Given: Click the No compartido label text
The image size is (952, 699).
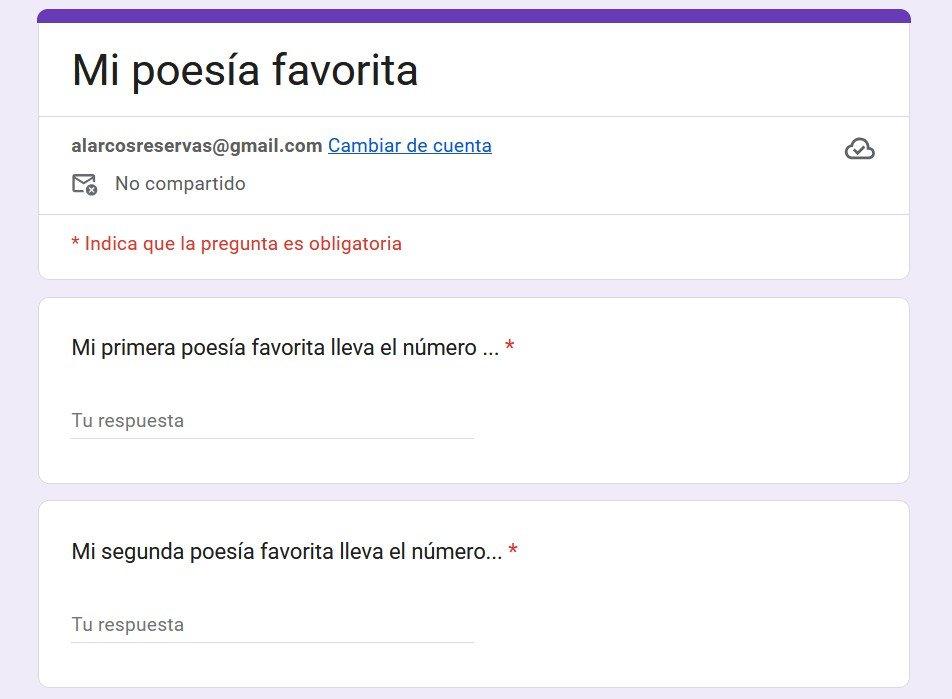Looking at the screenshot, I should coord(180,184).
